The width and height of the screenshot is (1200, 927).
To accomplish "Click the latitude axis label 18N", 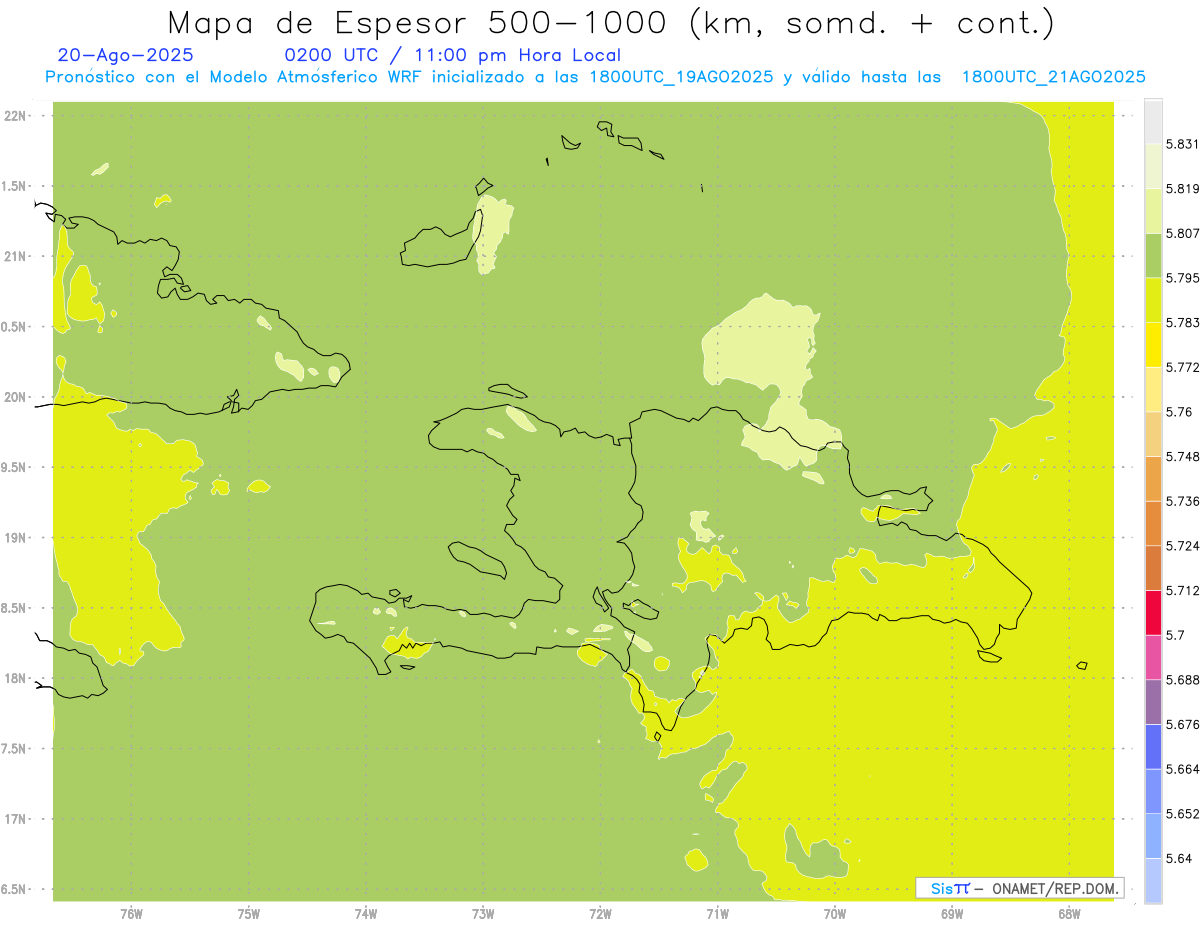I will (x=15, y=679).
